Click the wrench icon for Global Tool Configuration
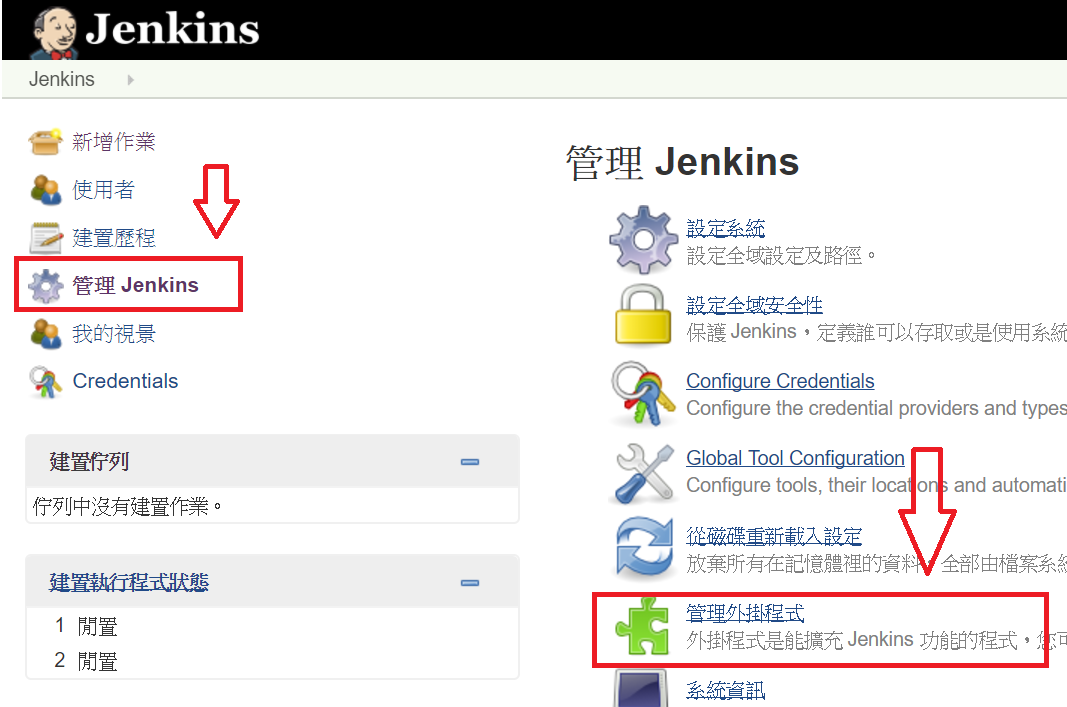The width and height of the screenshot is (1067, 707). point(644,470)
